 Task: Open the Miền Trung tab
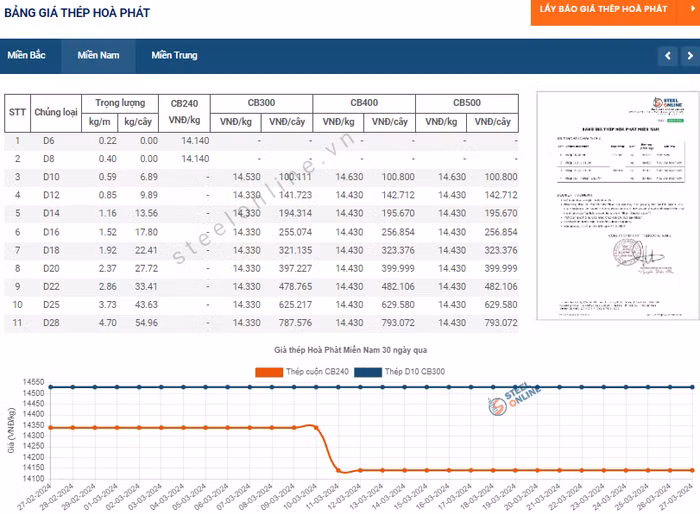(174, 55)
